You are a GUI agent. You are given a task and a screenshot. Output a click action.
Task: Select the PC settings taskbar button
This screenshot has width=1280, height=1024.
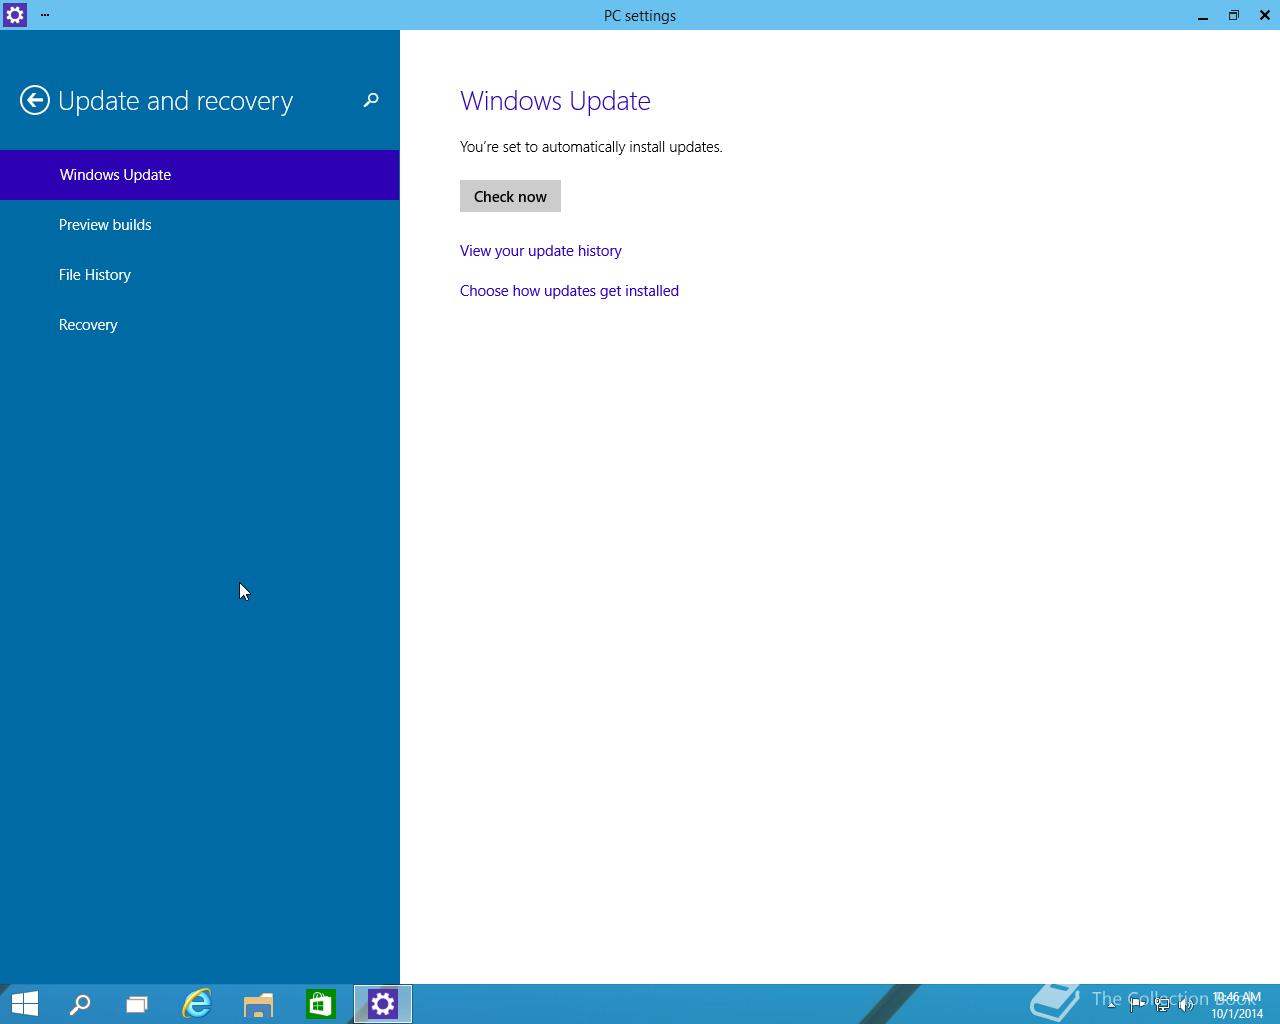383,1004
